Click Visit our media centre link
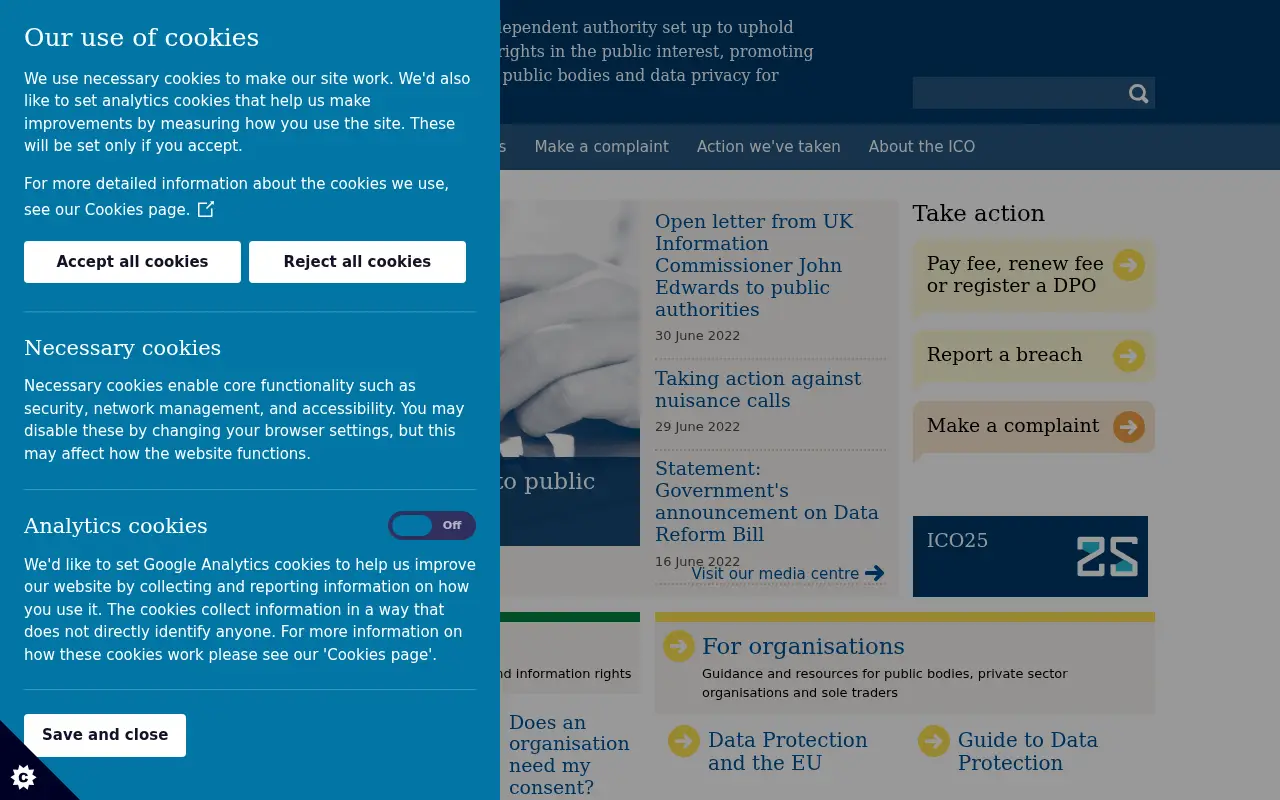This screenshot has height=800, width=1280. 775,574
